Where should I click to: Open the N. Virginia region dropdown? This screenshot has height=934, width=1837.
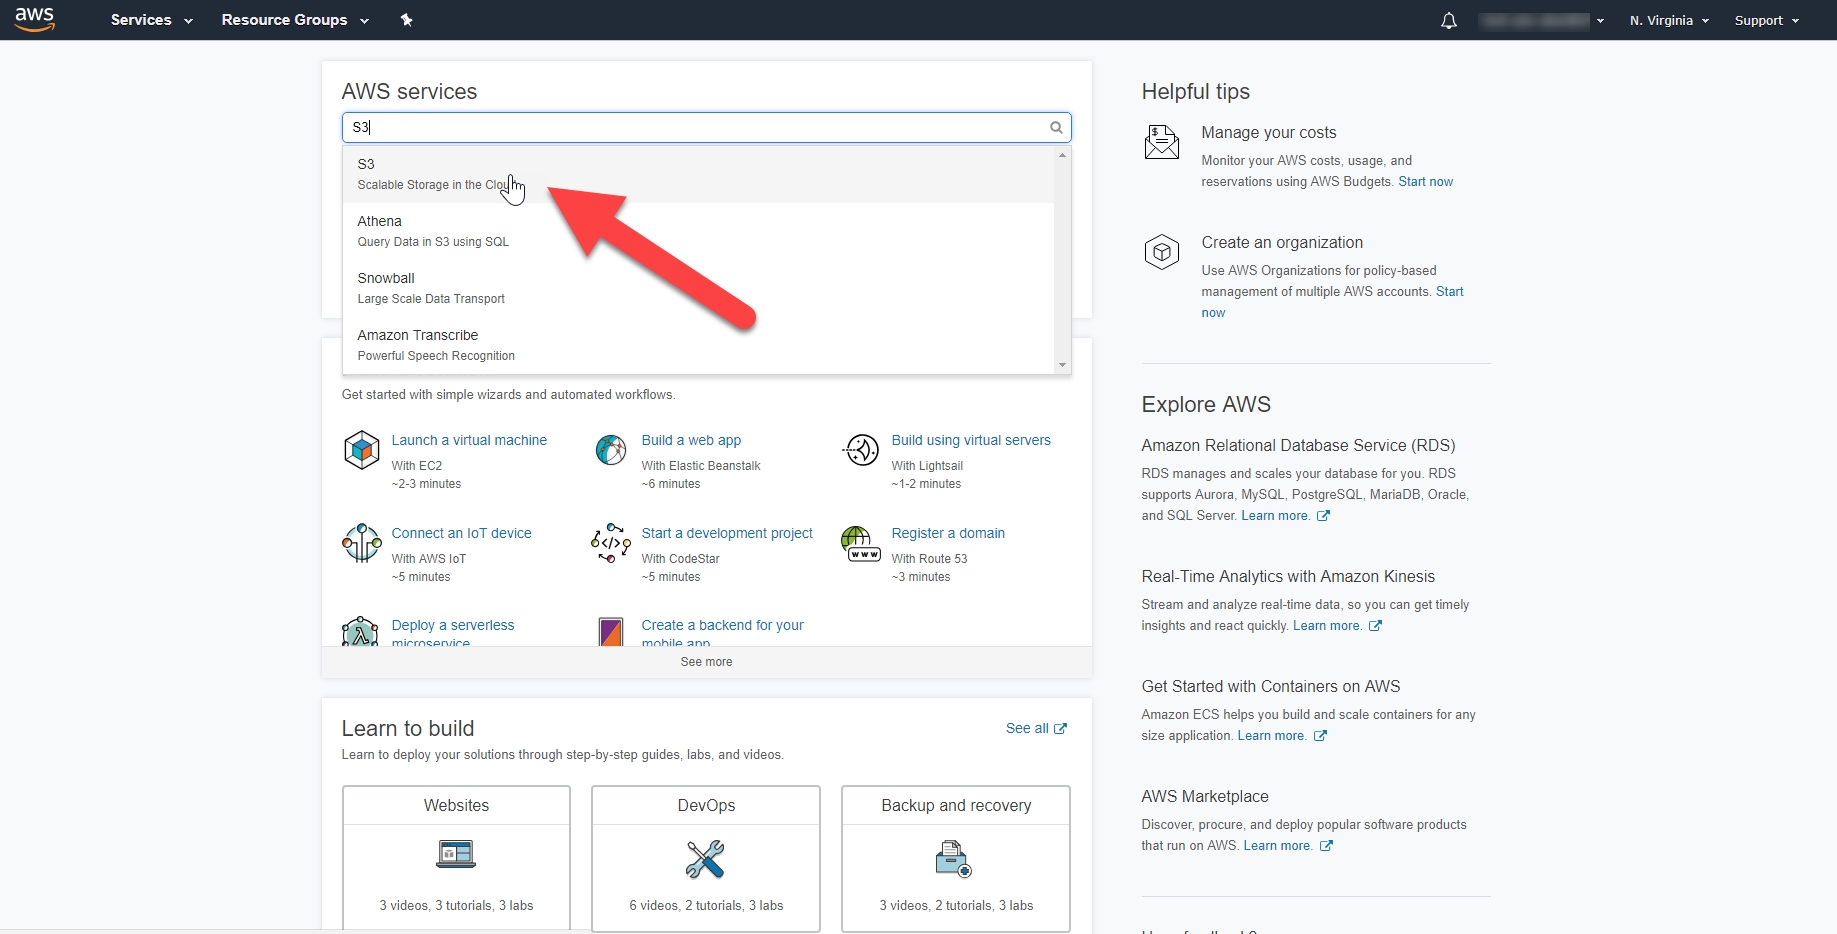click(1669, 20)
